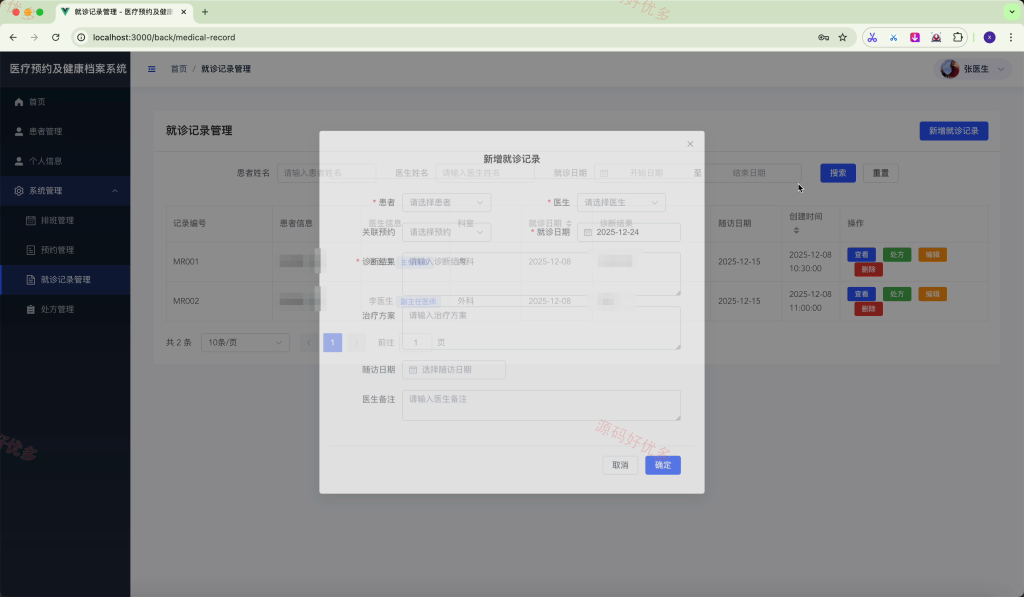Focus the 治疗方案 text area
The height and width of the screenshot is (597, 1024).
(541, 328)
